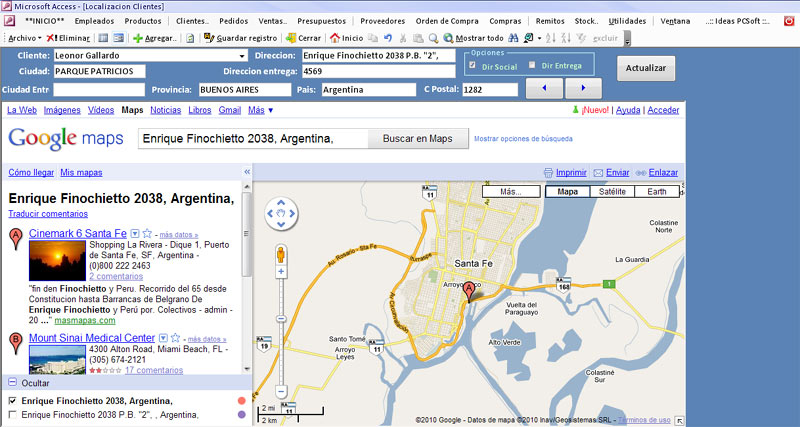Click the Street View pegman icon
This screenshot has height=427, width=800.
tap(281, 252)
